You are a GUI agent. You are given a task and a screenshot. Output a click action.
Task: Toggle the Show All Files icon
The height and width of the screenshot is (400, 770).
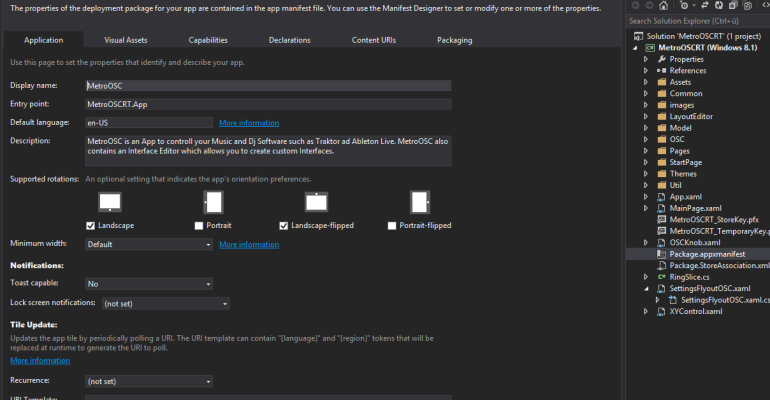747,5
